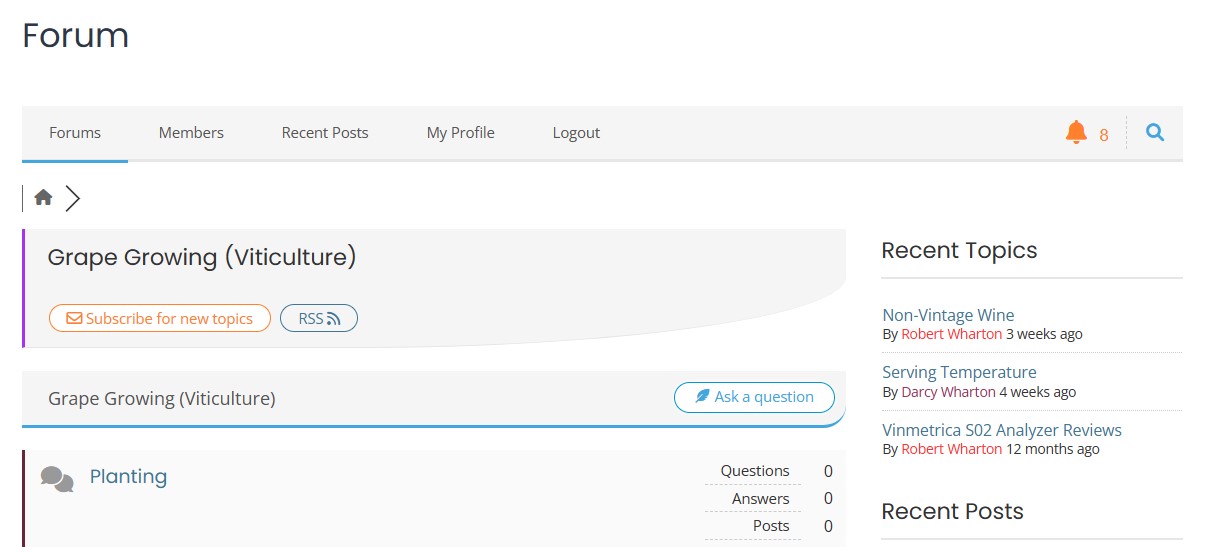View Darcy Wharton's profile
The width and height of the screenshot is (1226, 547).
[948, 392]
